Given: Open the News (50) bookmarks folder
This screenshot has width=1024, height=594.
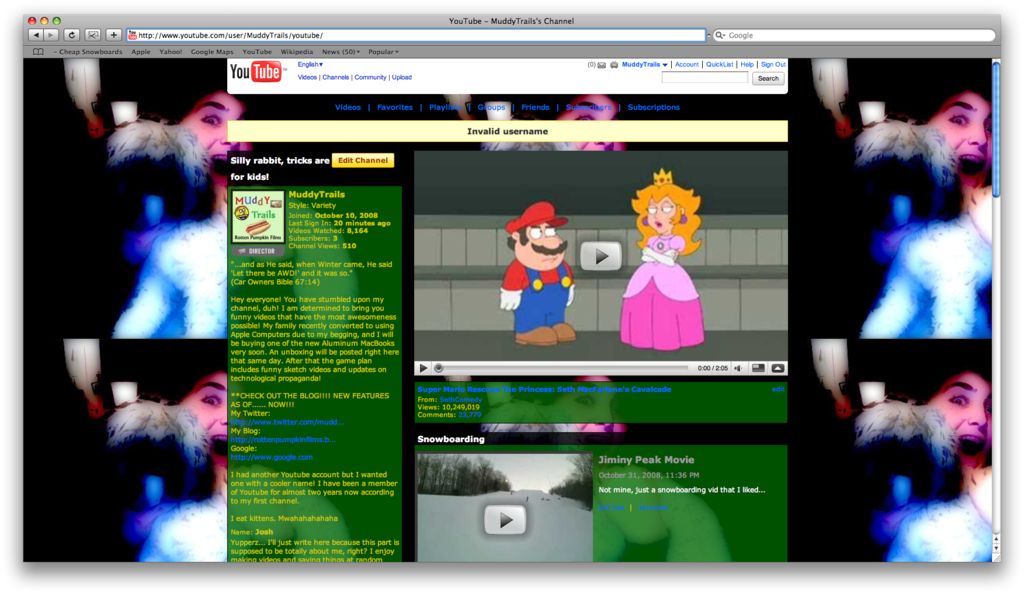Looking at the screenshot, I should click(341, 52).
